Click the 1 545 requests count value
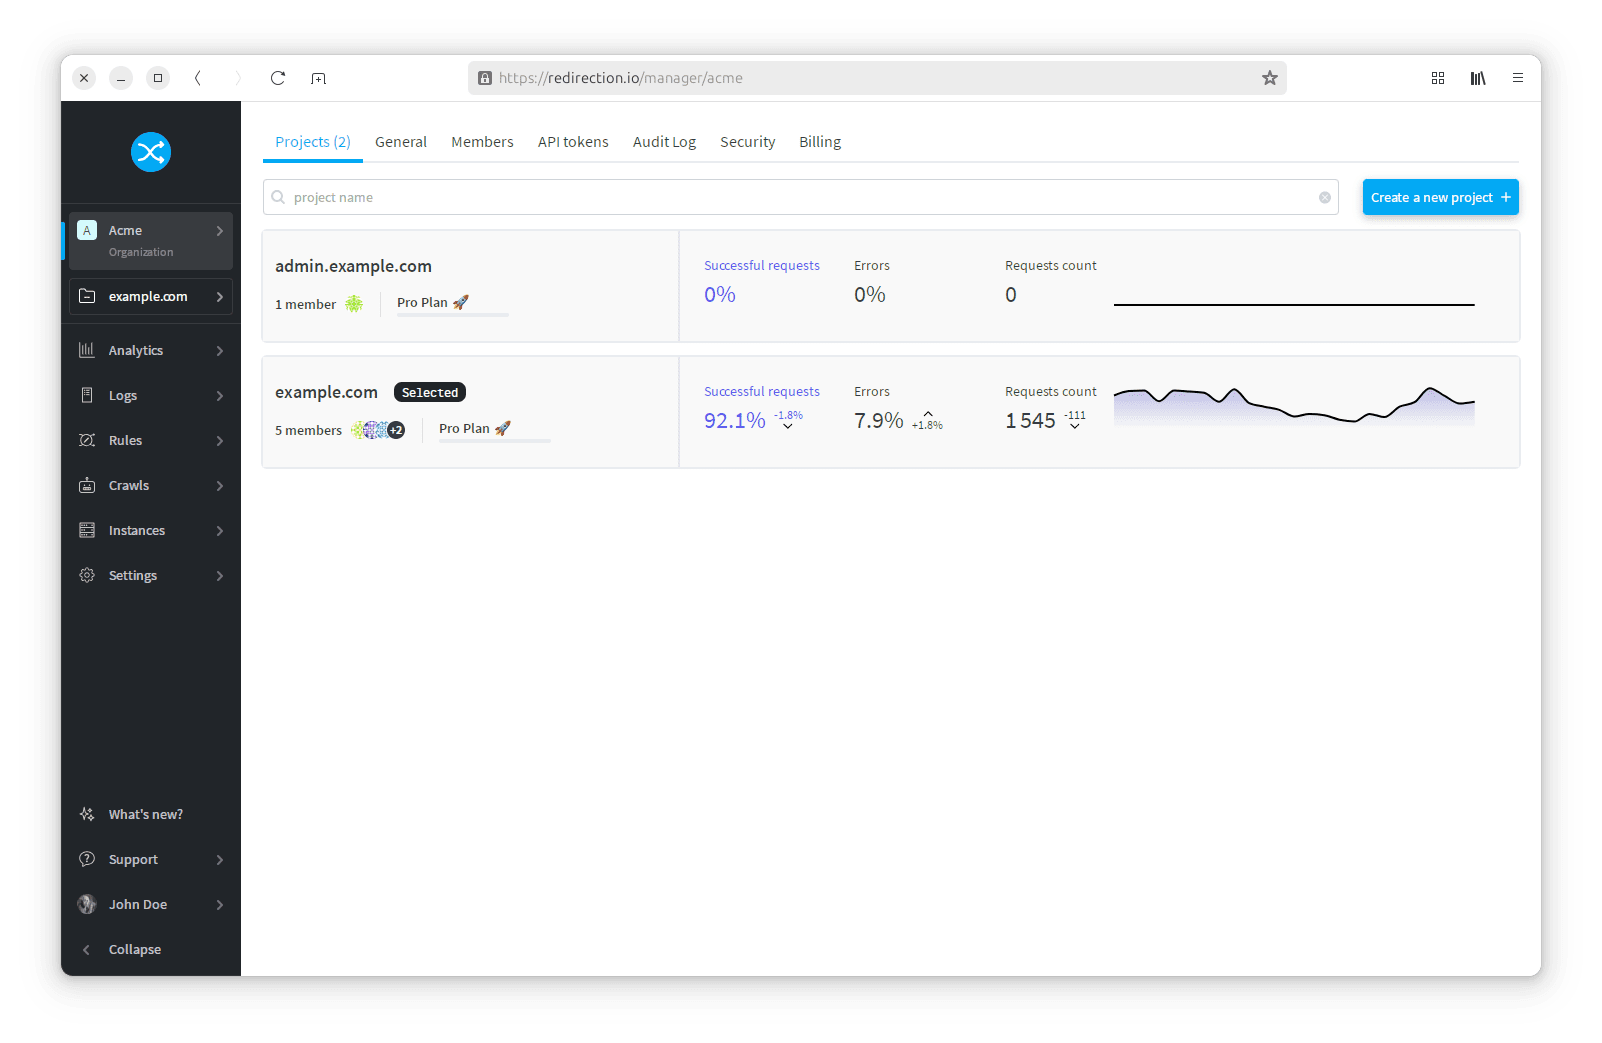1602x1043 pixels. coord(1030,421)
